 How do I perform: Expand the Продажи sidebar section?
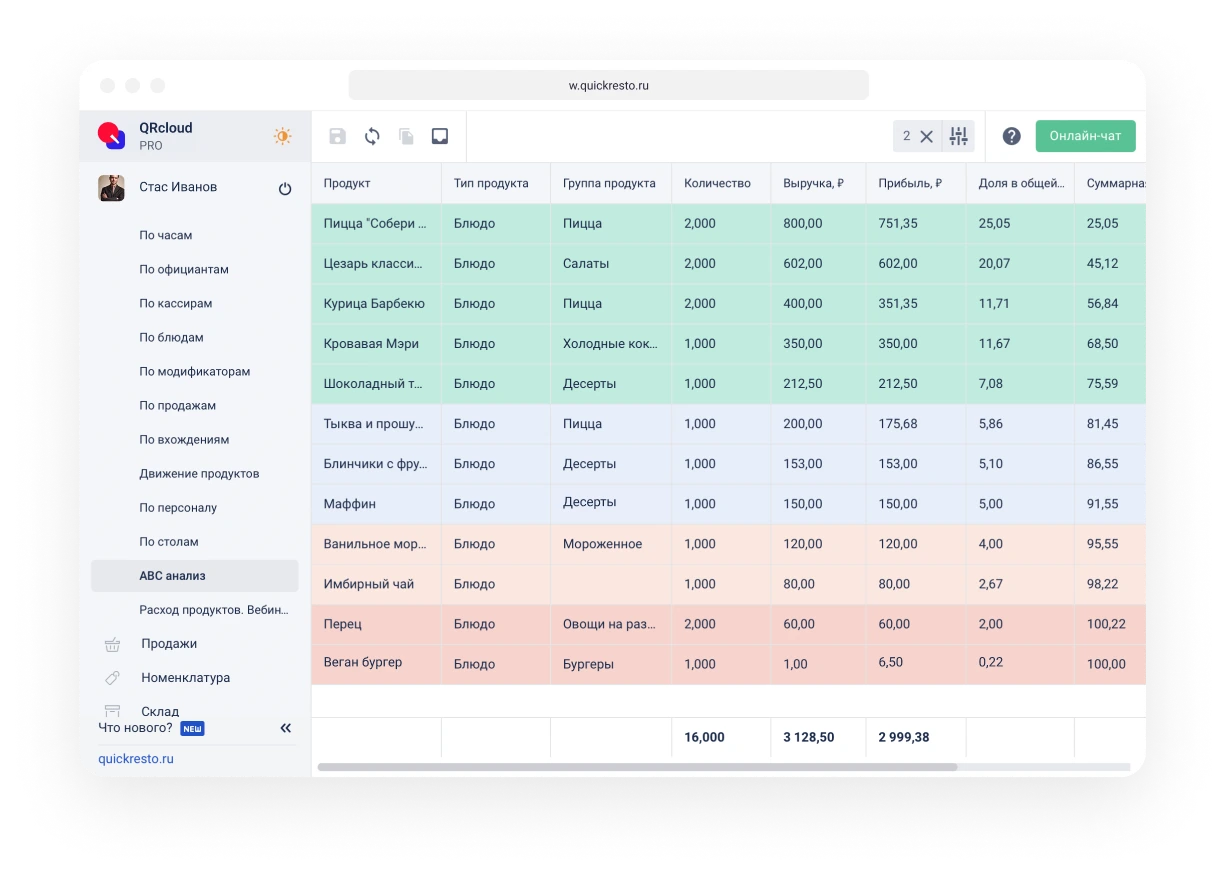coord(169,644)
